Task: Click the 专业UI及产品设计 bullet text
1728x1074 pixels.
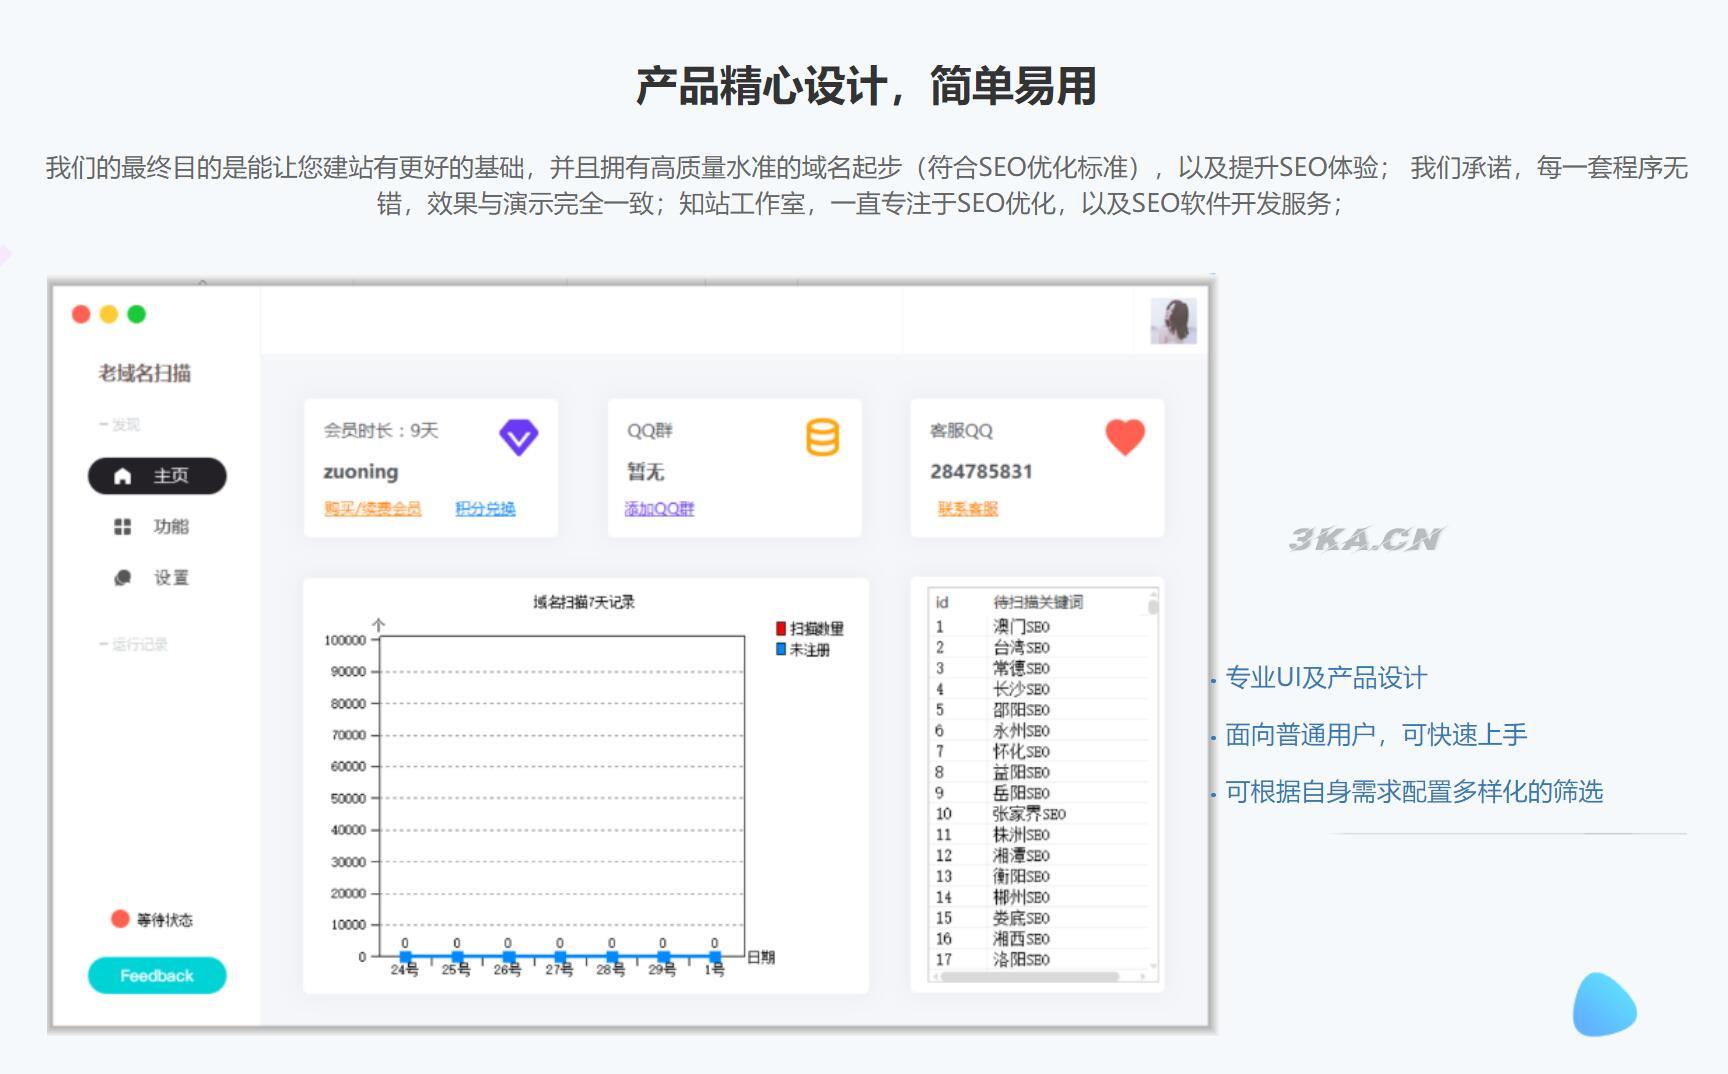Action: pyautogui.click(x=1326, y=678)
